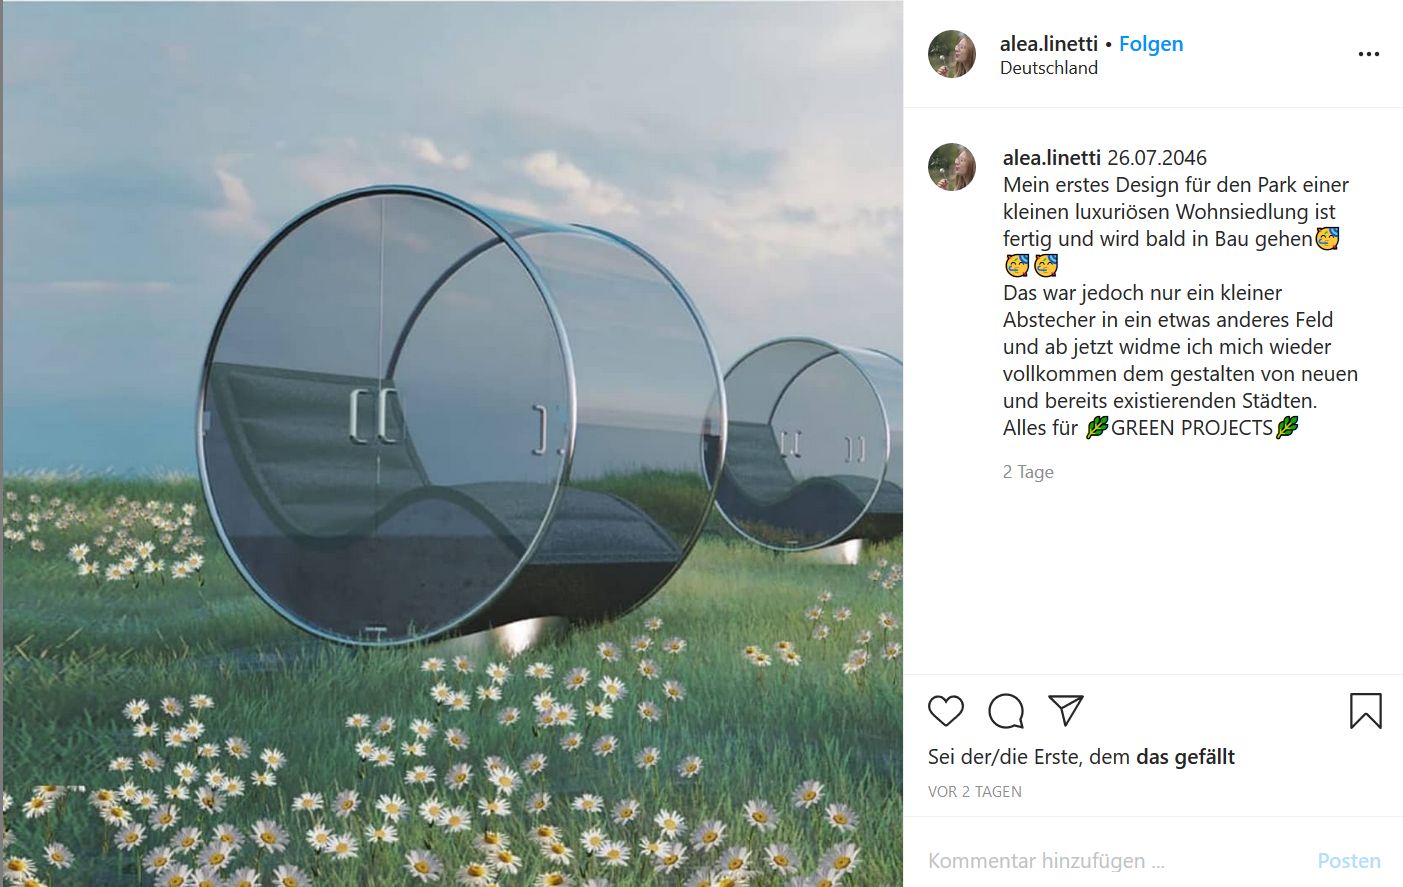This screenshot has height=887, width=1403.
Task: Share post via paper plane icon
Action: [x=1066, y=710]
